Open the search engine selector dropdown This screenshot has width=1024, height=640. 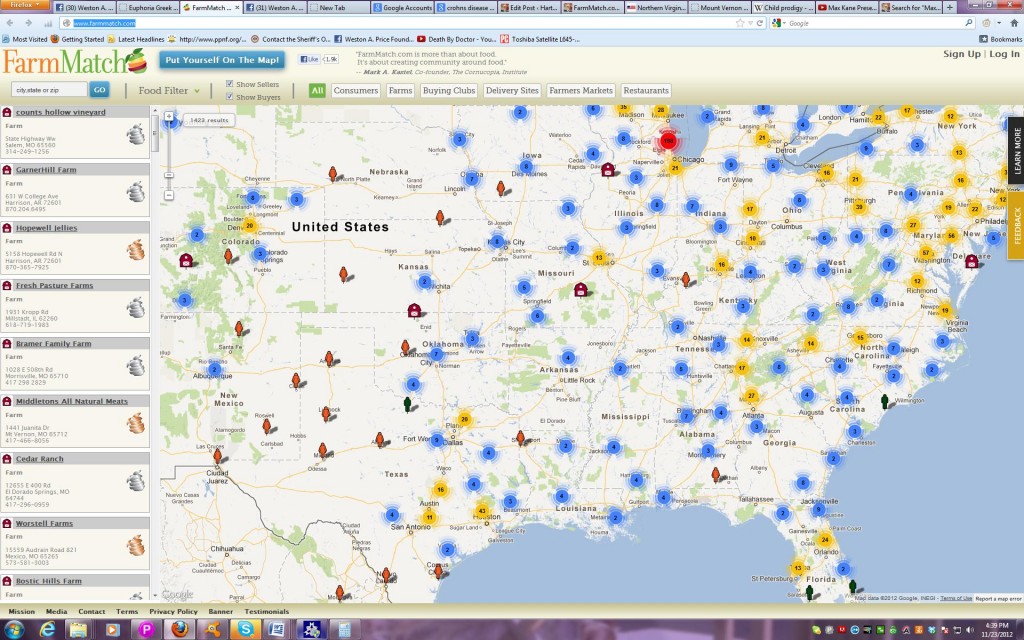(x=780, y=23)
